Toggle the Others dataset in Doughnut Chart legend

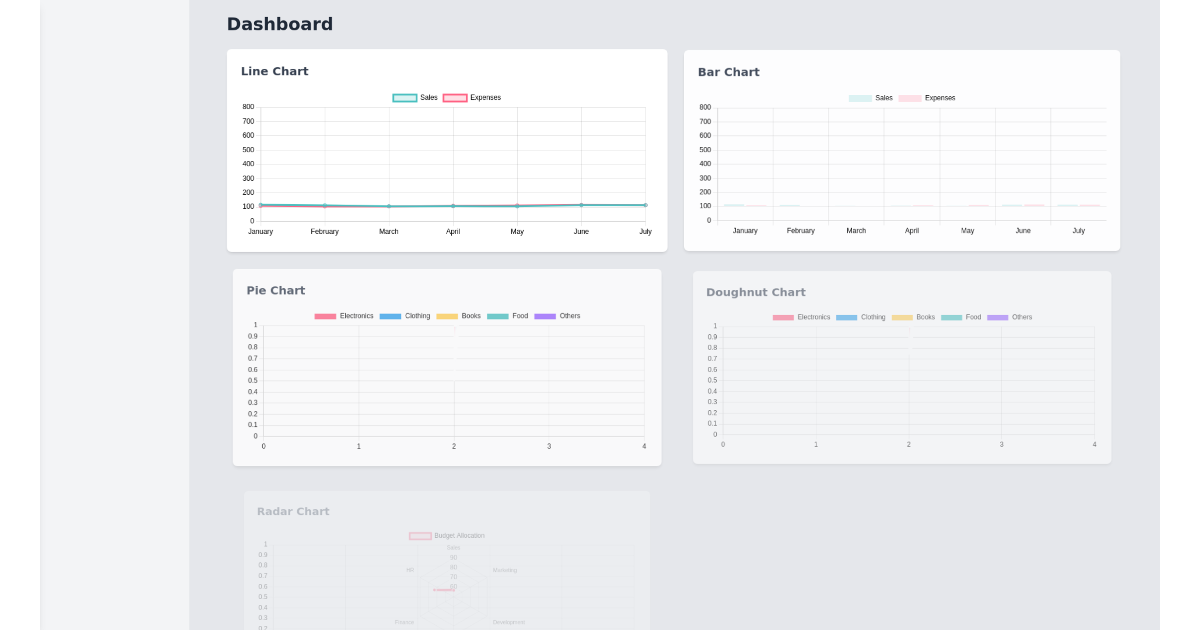[x=996, y=316]
